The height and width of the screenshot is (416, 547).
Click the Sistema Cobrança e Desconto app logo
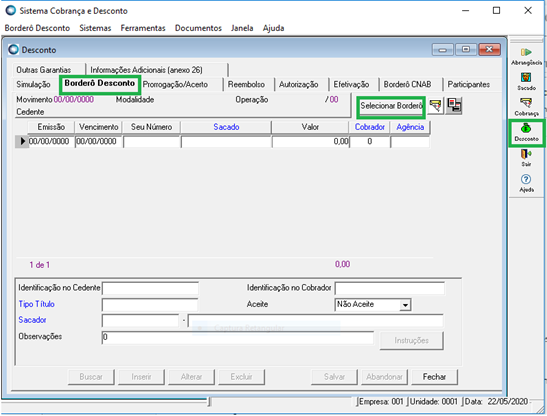pos(10,10)
